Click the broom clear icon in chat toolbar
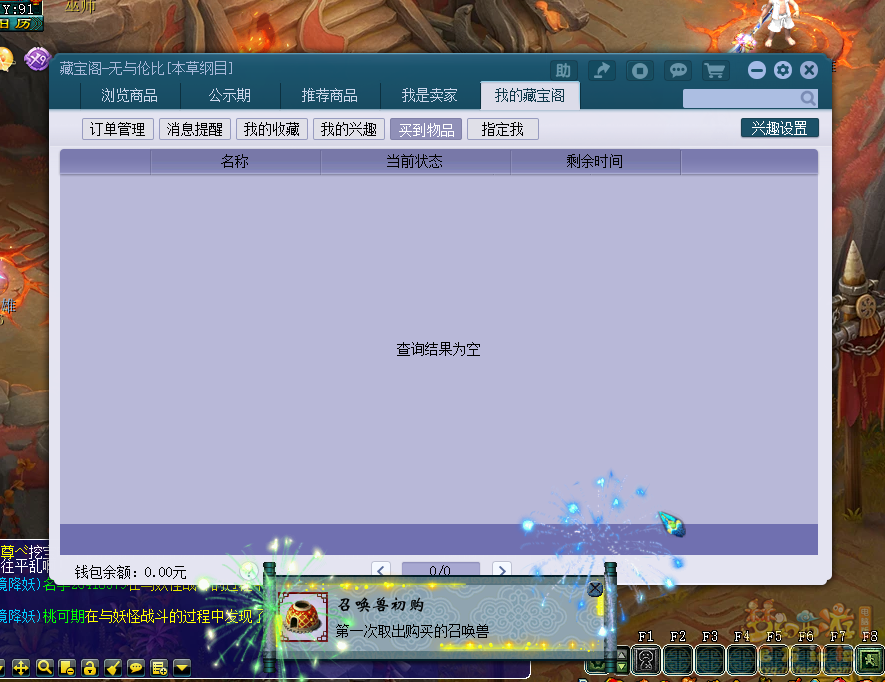The width and height of the screenshot is (885, 682). click(x=113, y=668)
